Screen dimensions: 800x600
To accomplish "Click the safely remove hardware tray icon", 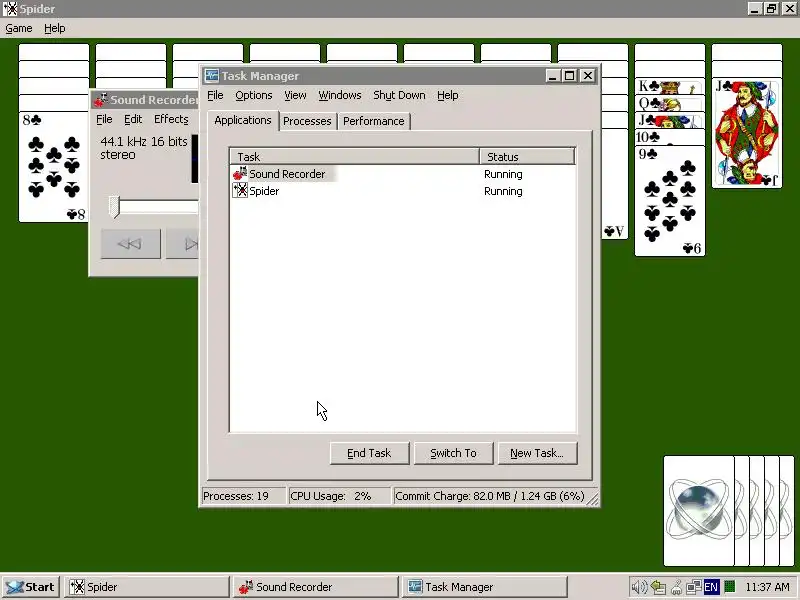I will pyautogui.click(x=659, y=587).
